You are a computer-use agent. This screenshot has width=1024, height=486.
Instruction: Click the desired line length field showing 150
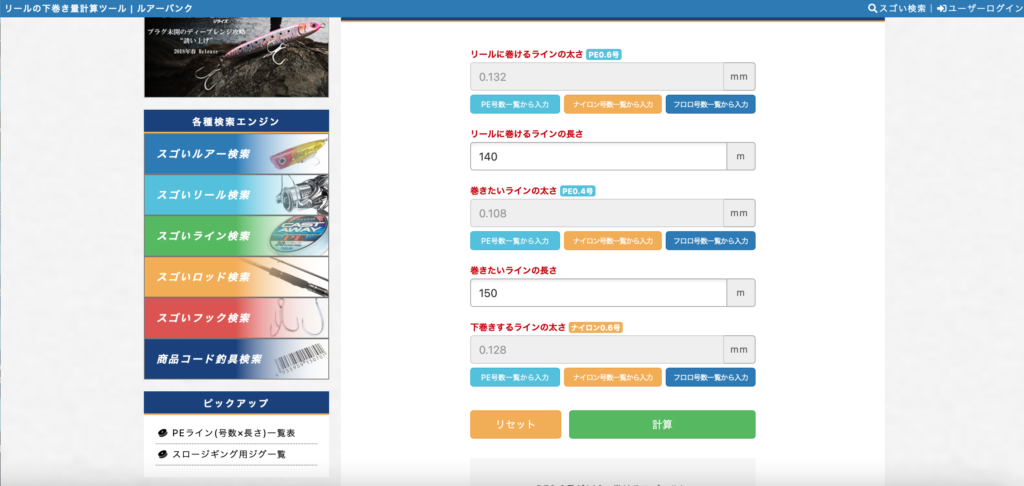[x=597, y=293]
